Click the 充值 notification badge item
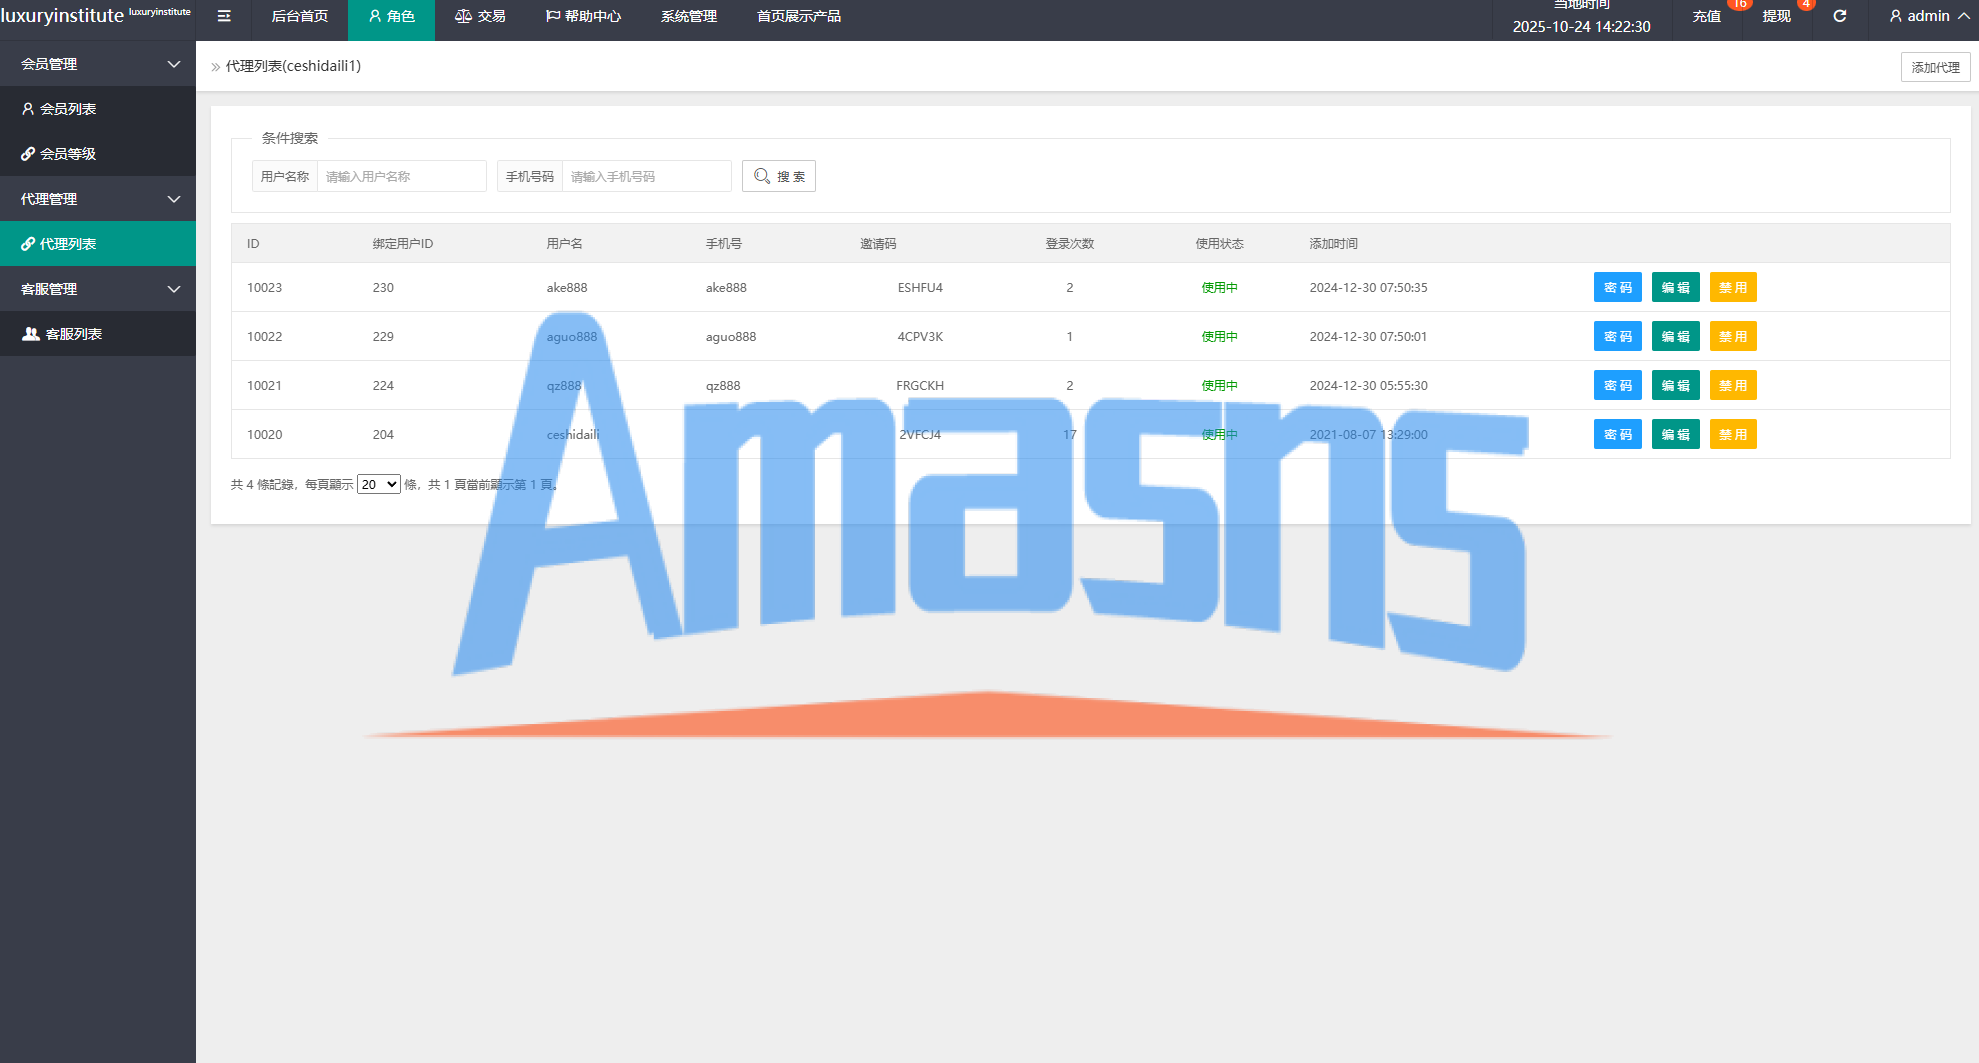This screenshot has height=1063, width=1979. pos(1707,16)
